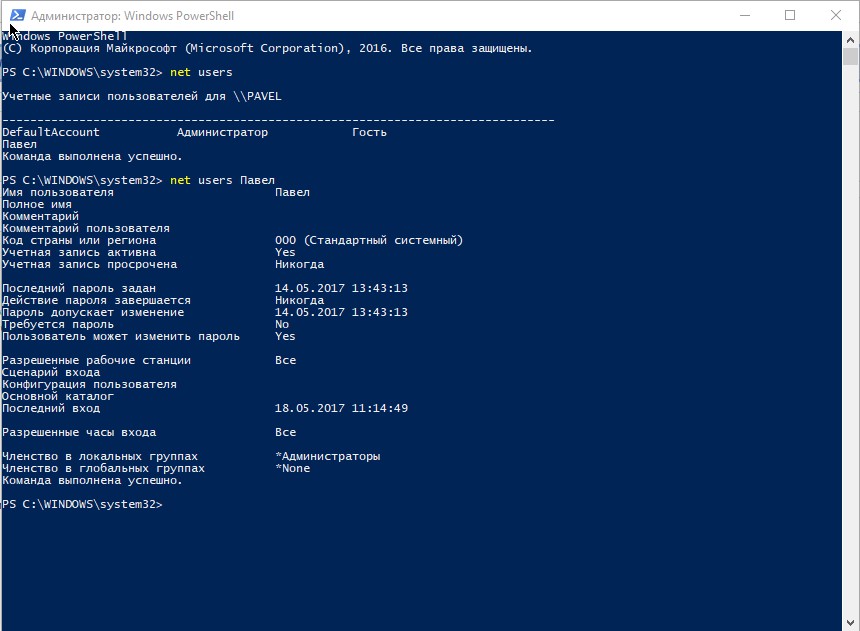The width and height of the screenshot is (860, 631).
Task: Click the empty prompt on the last line
Action: point(82,504)
